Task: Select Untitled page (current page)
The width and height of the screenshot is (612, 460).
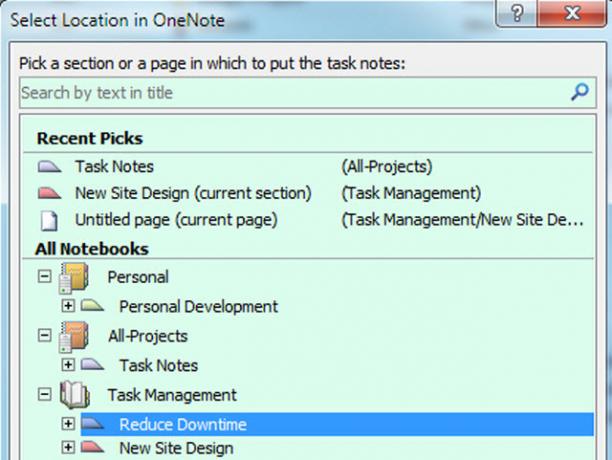Action: [x=176, y=220]
